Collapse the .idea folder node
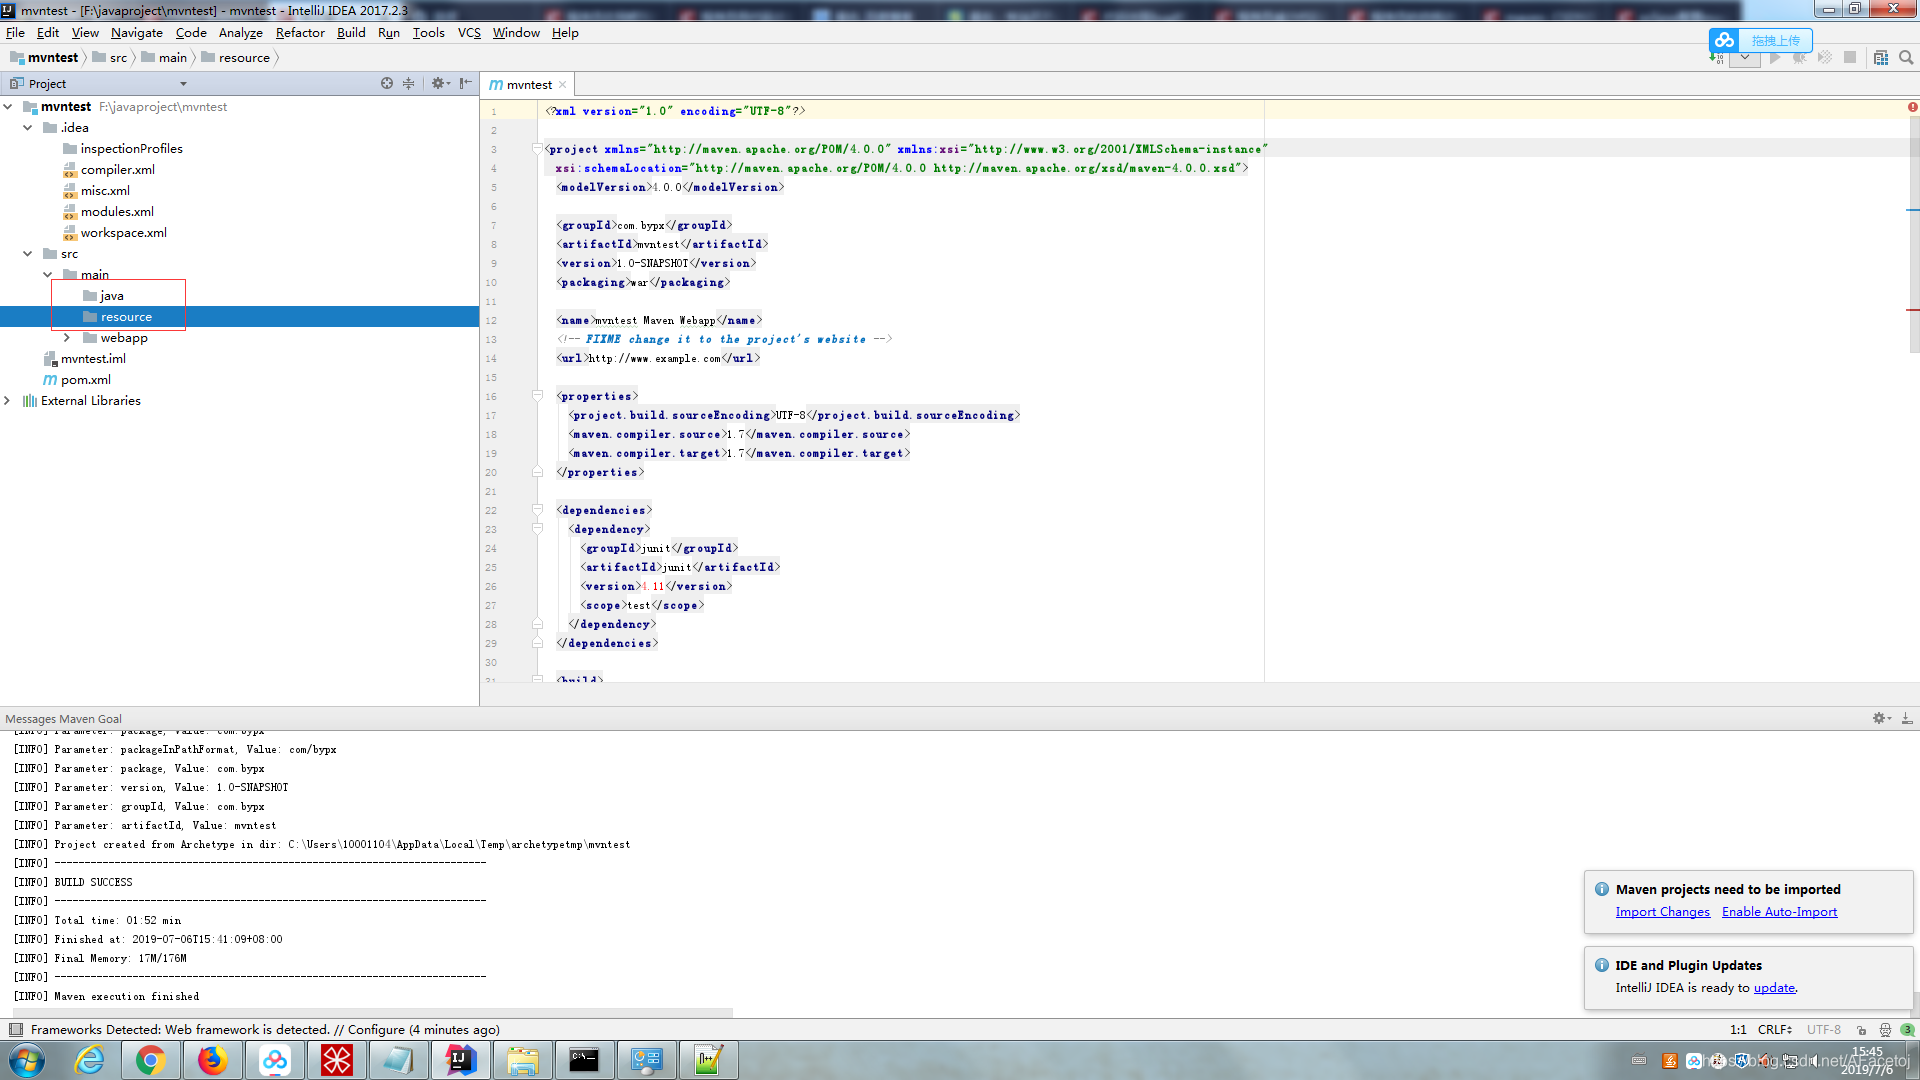The width and height of the screenshot is (1920, 1080). (x=27, y=128)
